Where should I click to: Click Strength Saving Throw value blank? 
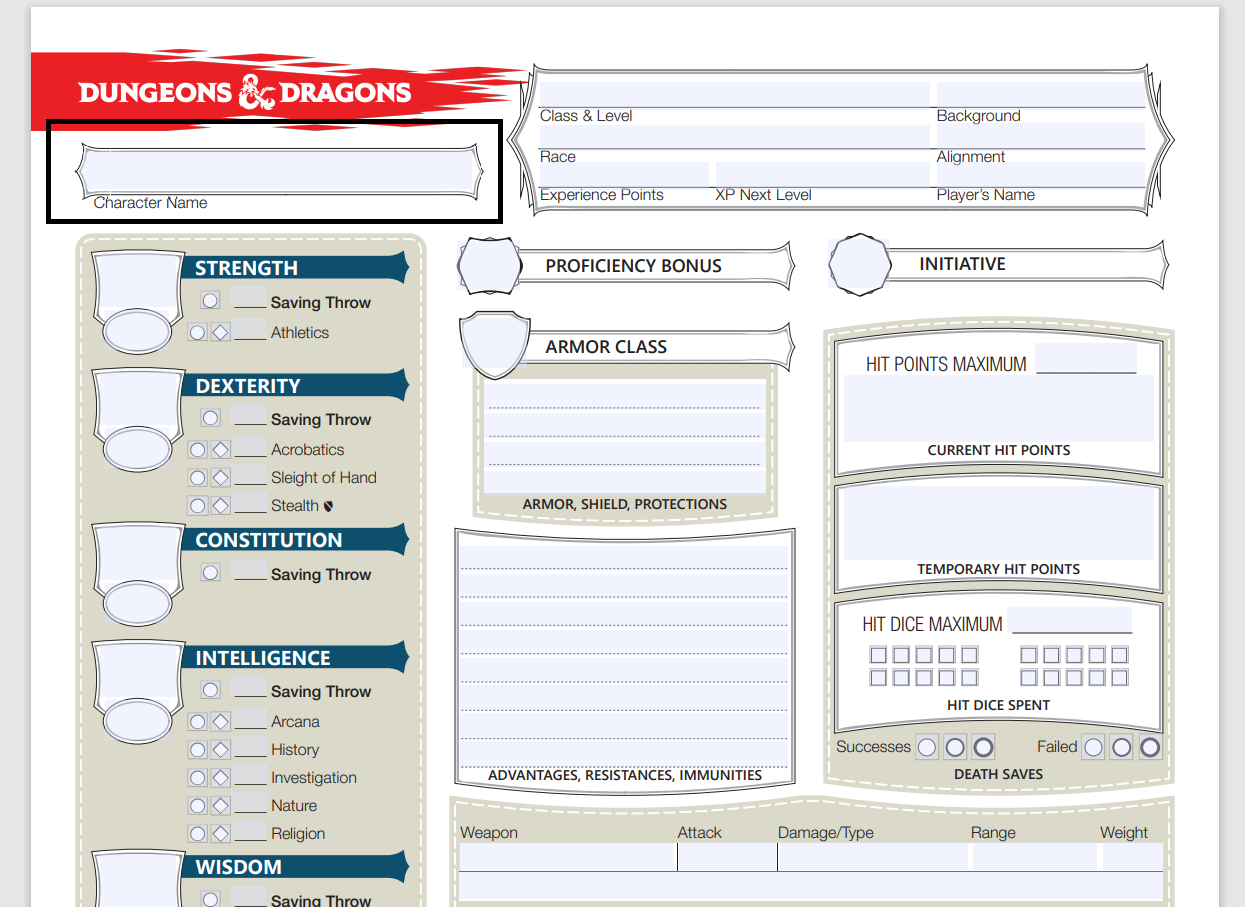[249, 299]
